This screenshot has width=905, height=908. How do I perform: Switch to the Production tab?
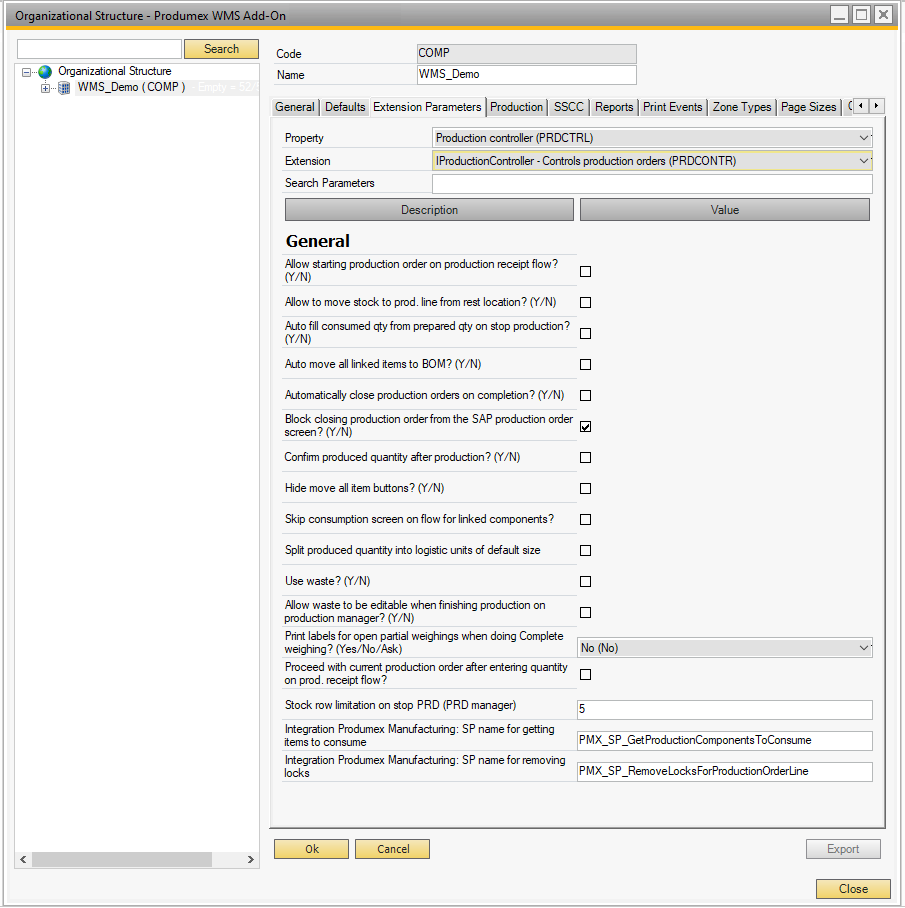coord(517,107)
